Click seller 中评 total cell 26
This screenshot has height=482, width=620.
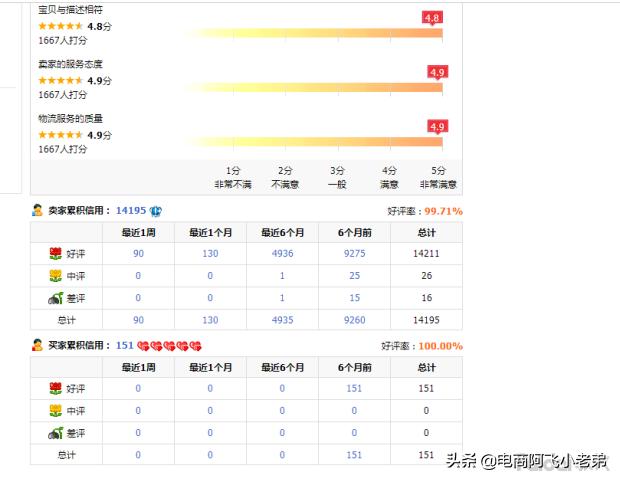(x=426, y=276)
